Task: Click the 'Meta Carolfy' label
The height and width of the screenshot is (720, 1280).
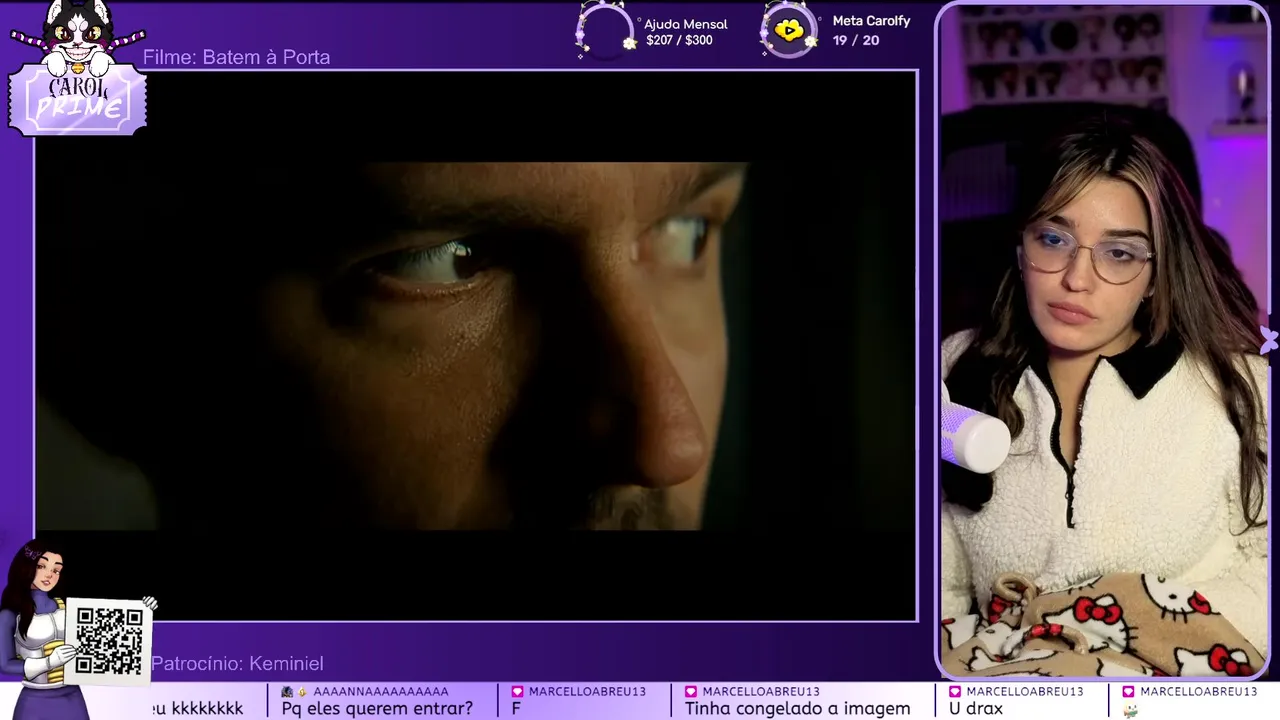Action: click(x=871, y=21)
